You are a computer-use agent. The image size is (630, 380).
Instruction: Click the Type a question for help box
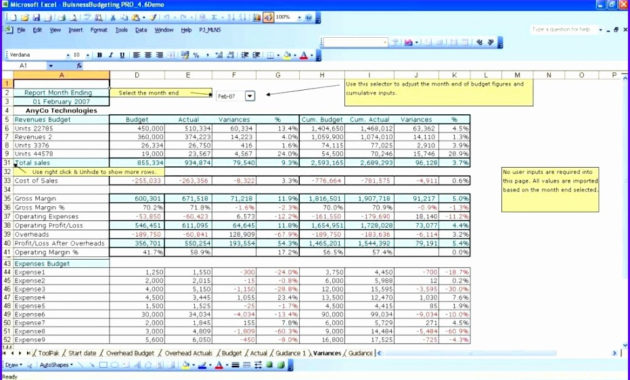click(x=564, y=30)
